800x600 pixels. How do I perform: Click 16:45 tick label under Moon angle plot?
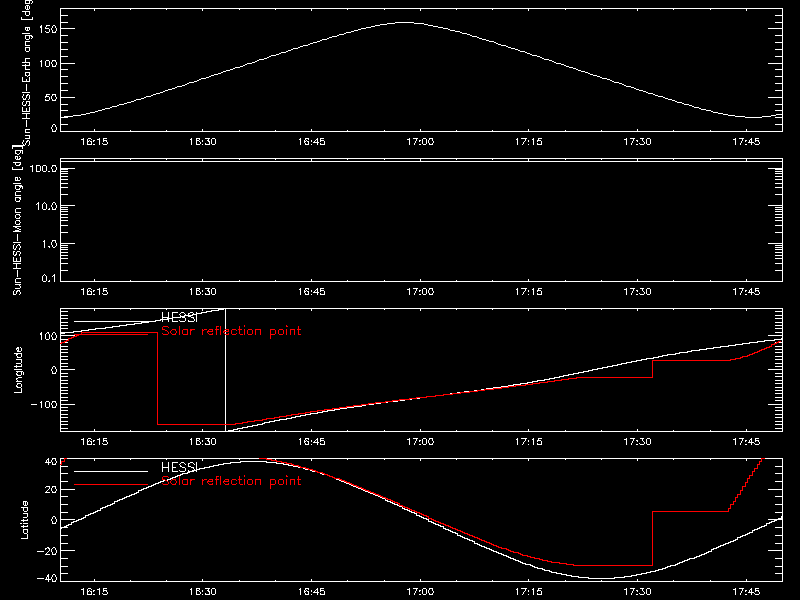(311, 292)
